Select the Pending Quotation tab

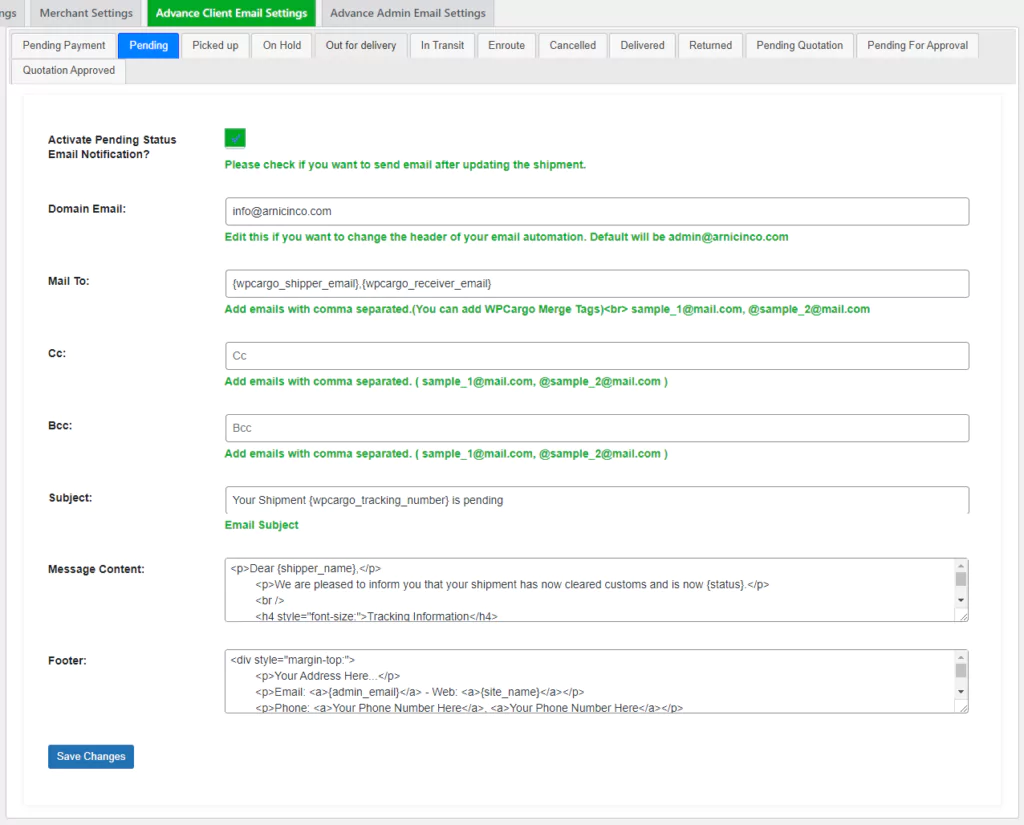click(799, 45)
